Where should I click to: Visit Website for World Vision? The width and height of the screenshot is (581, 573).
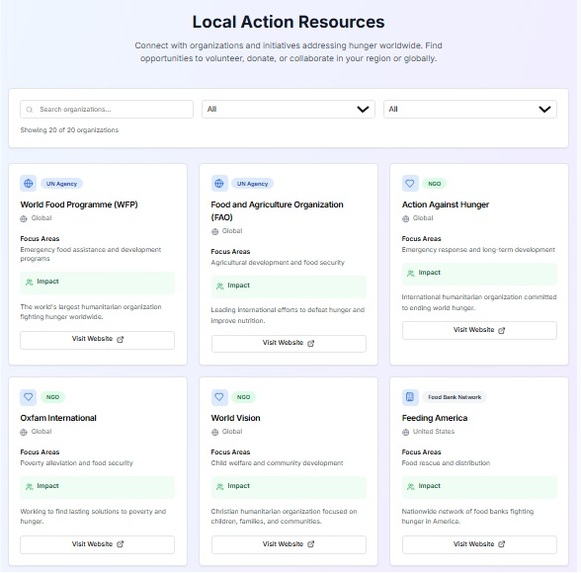[x=289, y=544]
